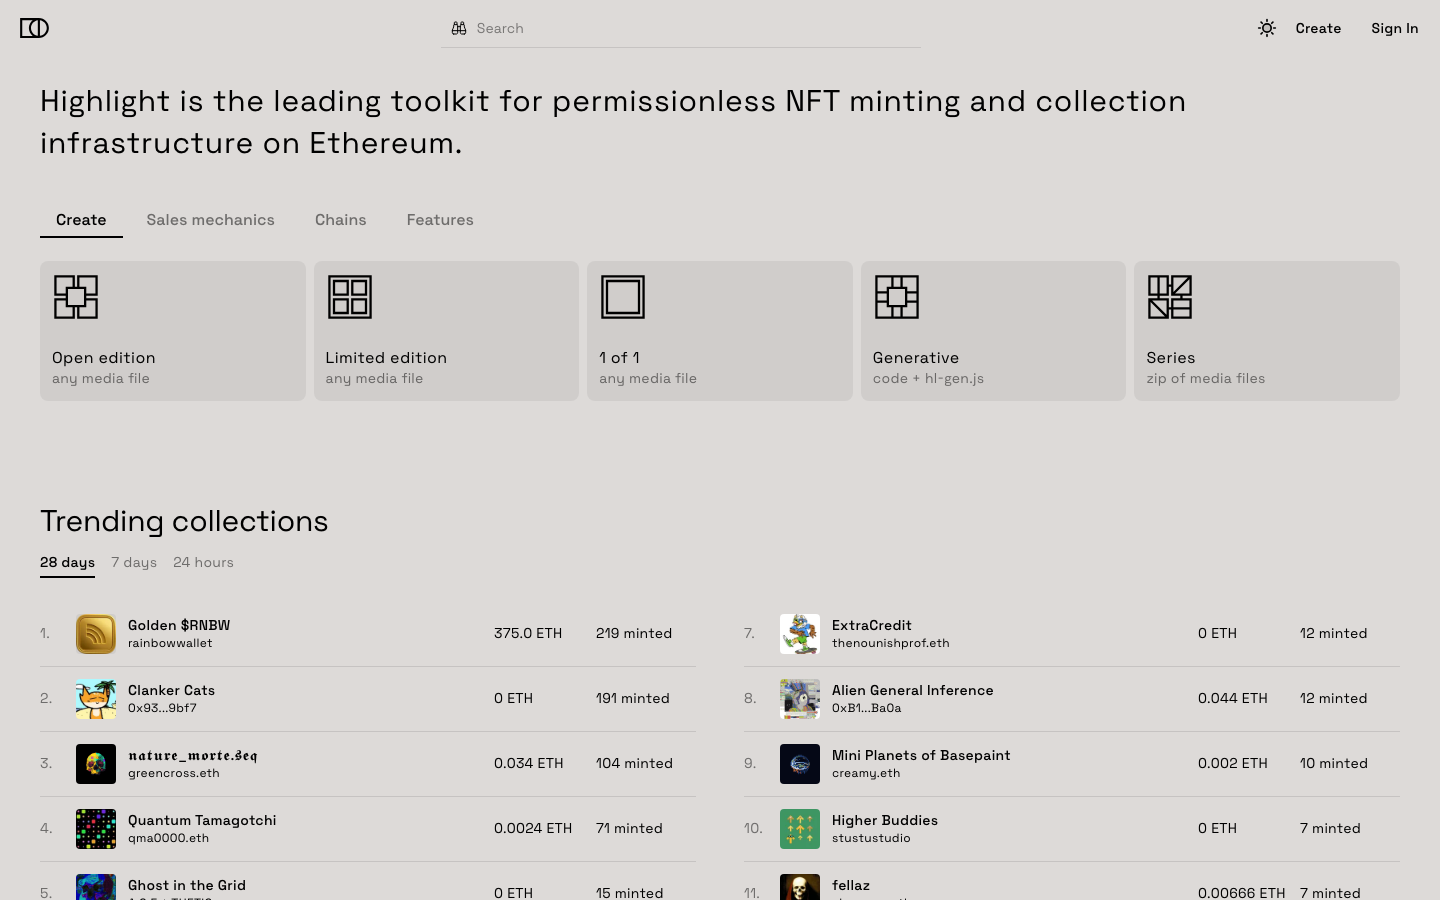Open ExtraCredit collection thumbnail

(800, 634)
